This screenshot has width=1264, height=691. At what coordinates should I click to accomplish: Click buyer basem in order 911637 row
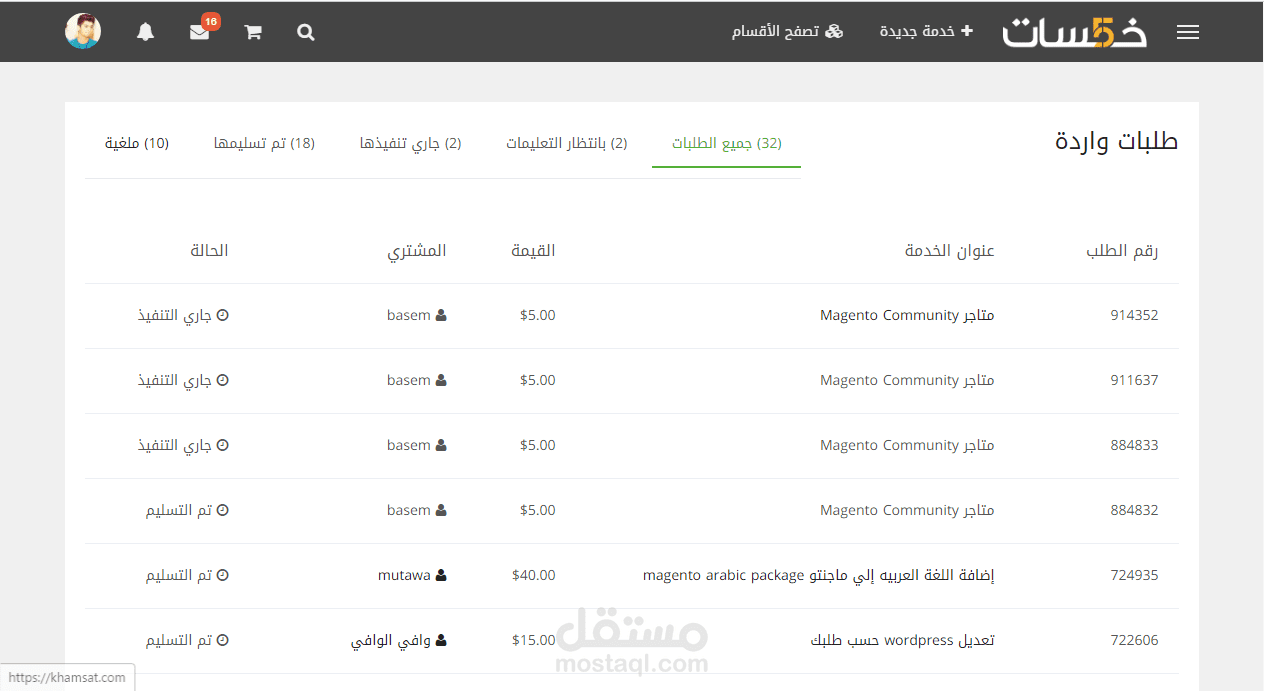coord(417,380)
